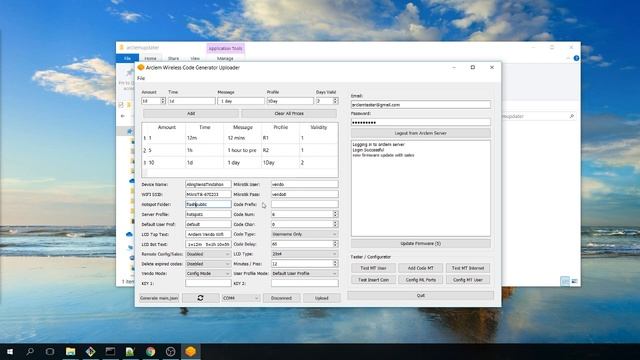Click the Password input field
The width and height of the screenshot is (640, 360).
pyautogui.click(x=420, y=122)
